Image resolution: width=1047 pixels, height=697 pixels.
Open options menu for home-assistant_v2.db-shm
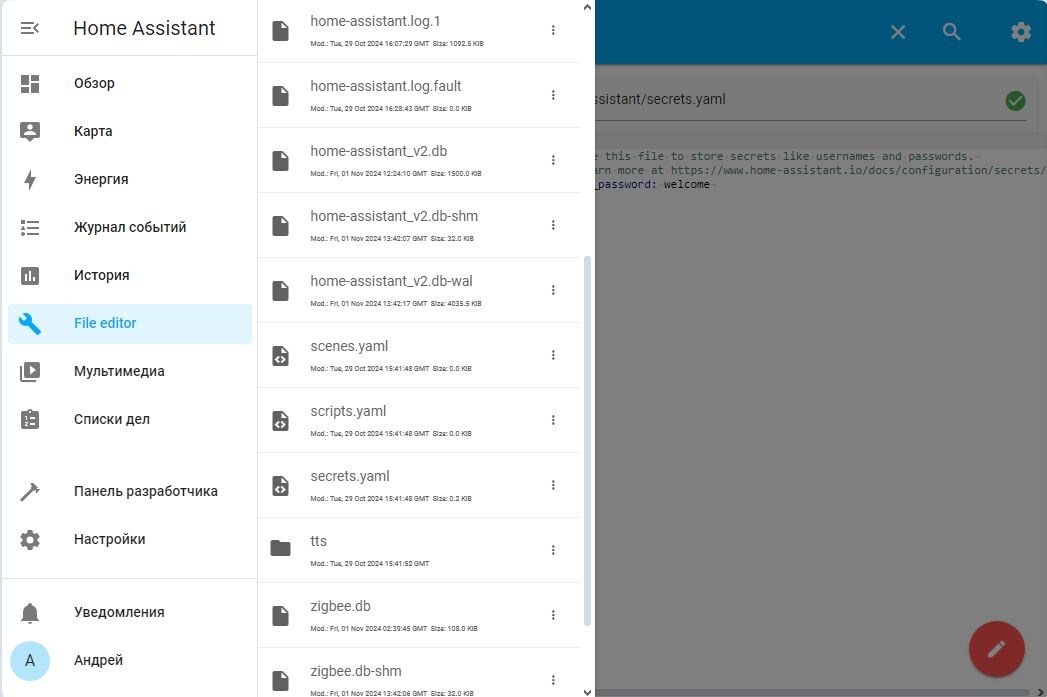click(553, 225)
